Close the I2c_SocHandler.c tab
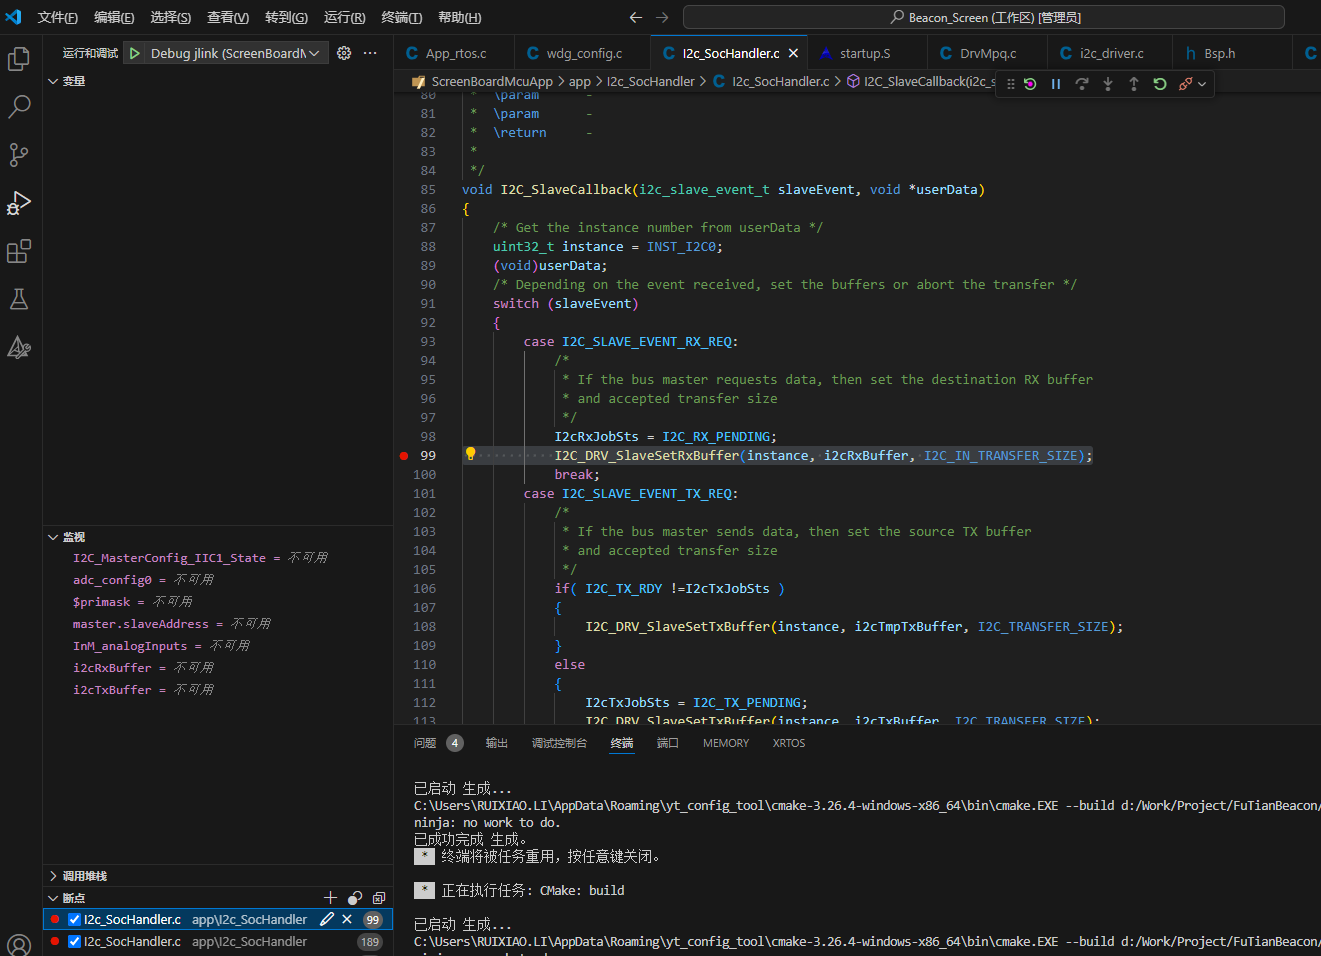The width and height of the screenshot is (1321, 956). tap(793, 53)
